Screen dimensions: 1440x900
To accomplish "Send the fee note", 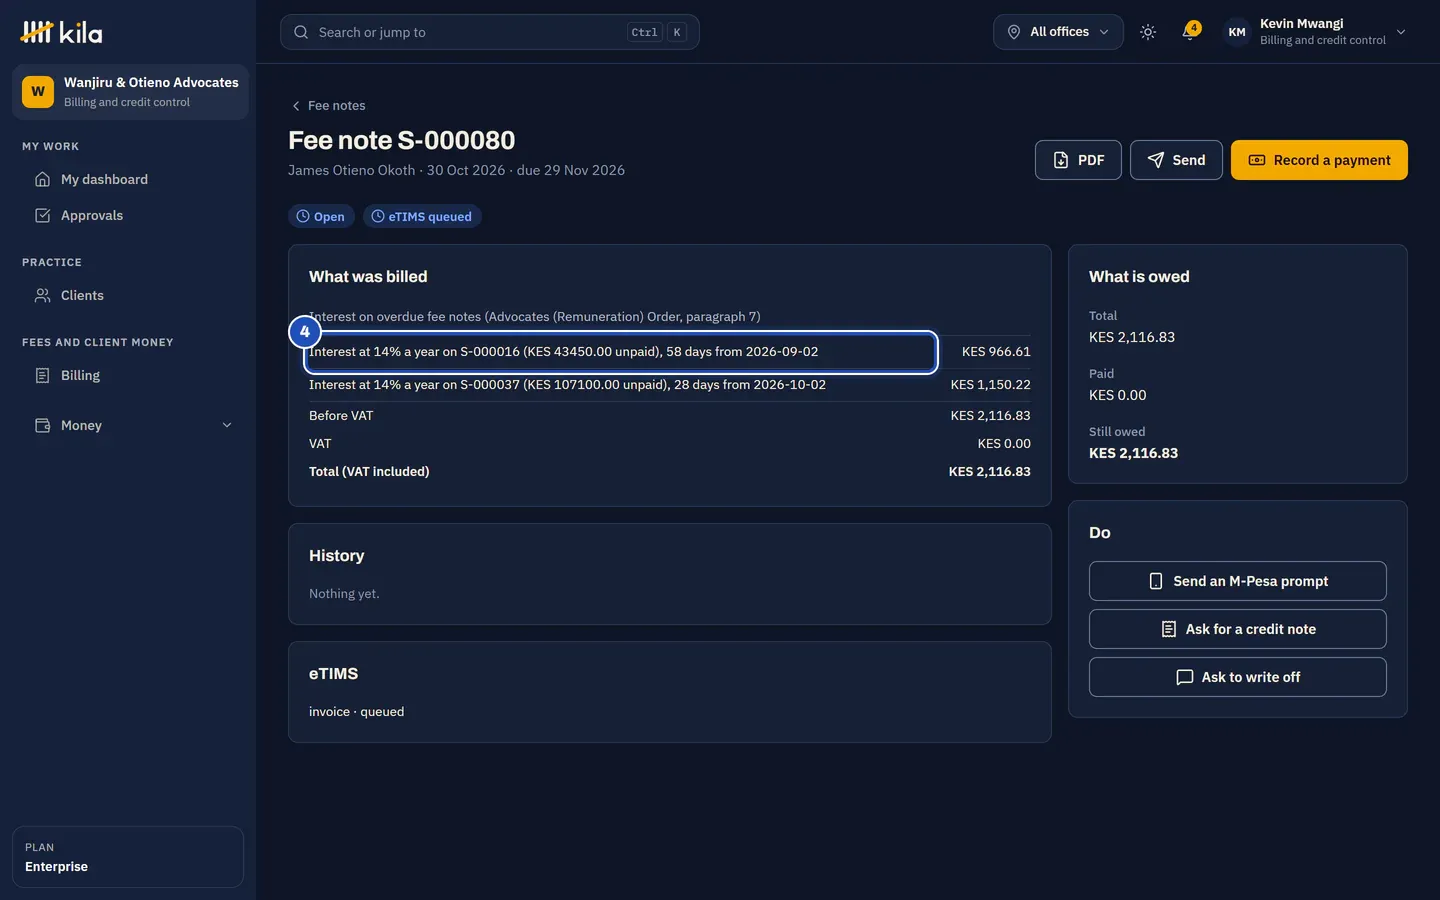I will point(1176,160).
